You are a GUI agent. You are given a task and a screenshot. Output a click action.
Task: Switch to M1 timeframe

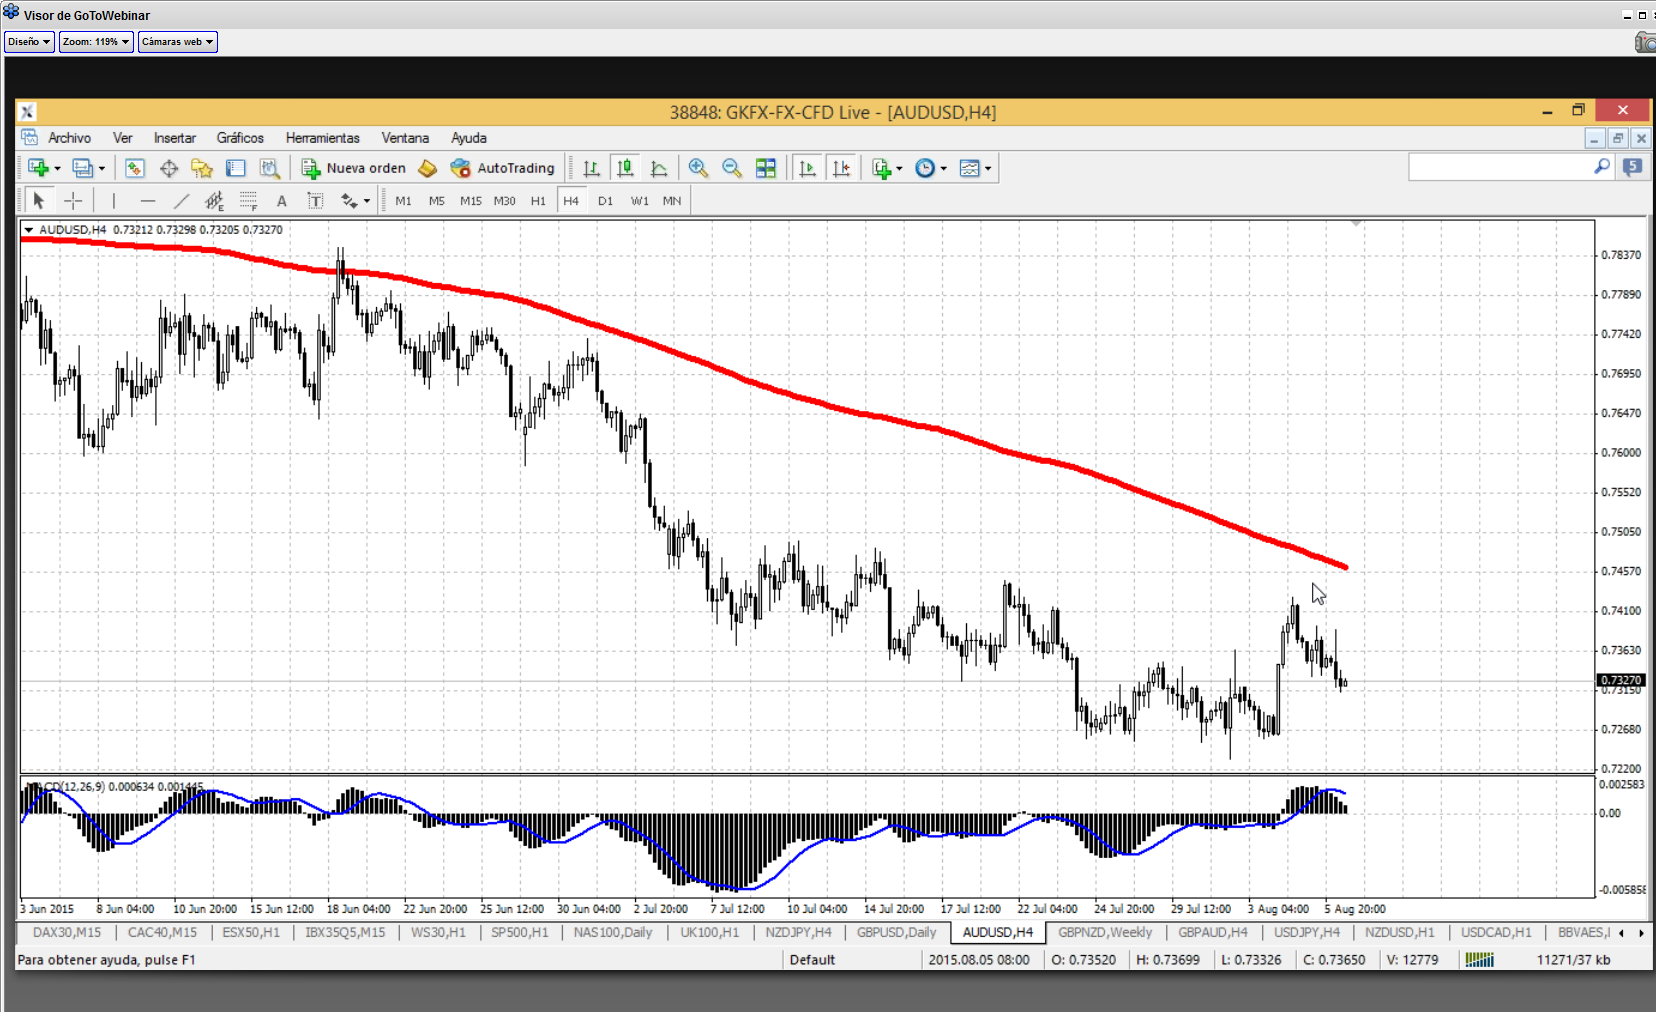404,201
